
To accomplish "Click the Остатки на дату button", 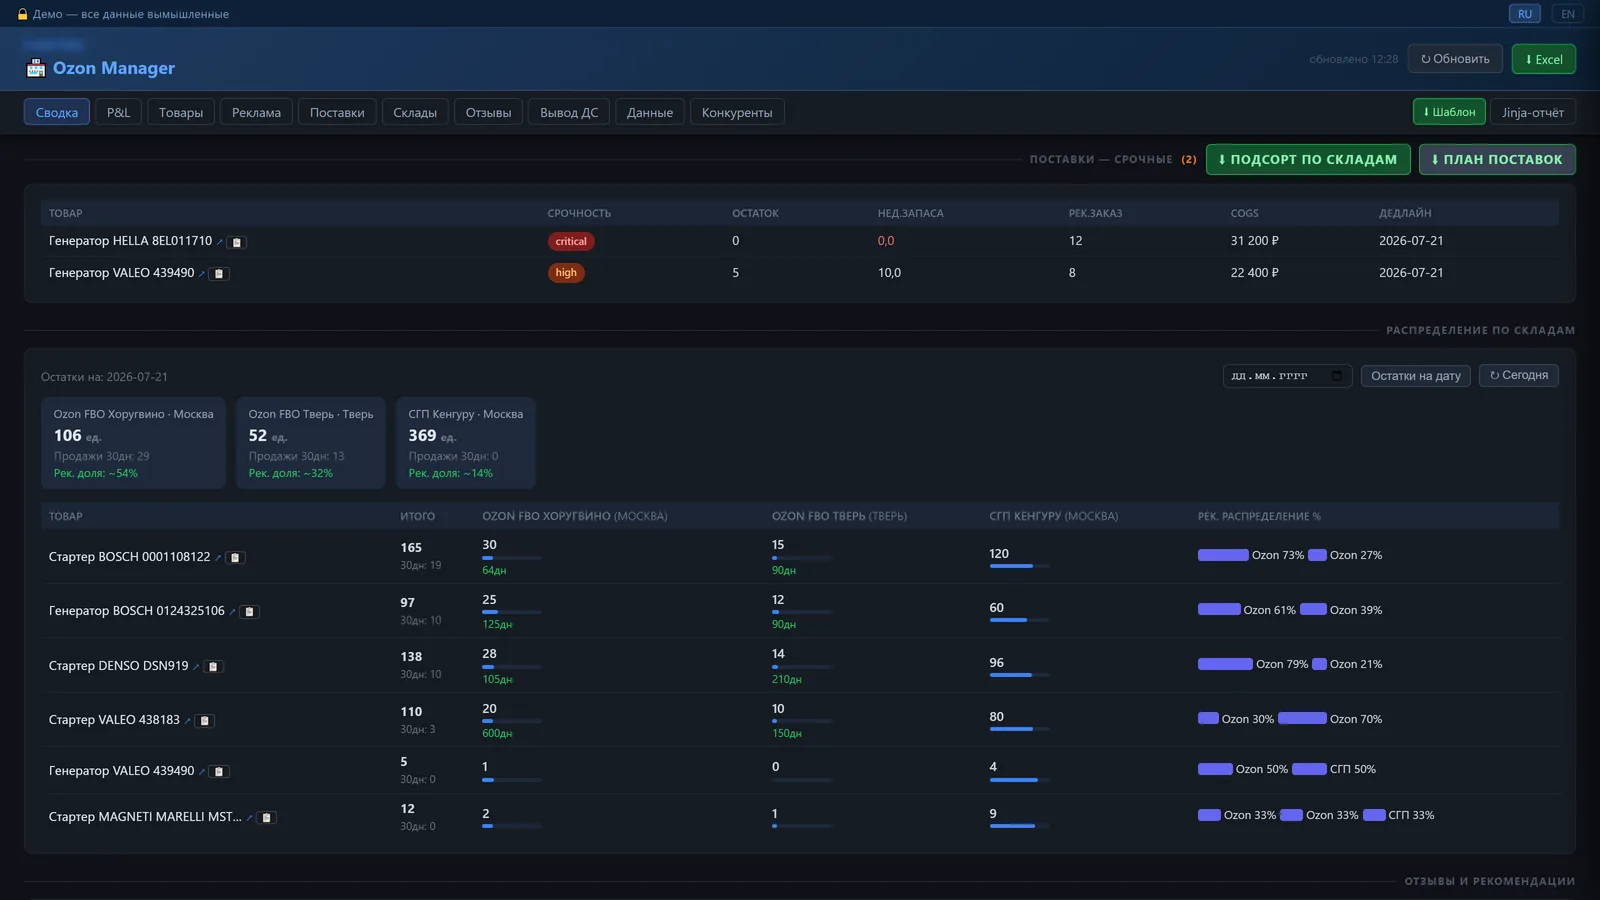I will pos(1416,376).
